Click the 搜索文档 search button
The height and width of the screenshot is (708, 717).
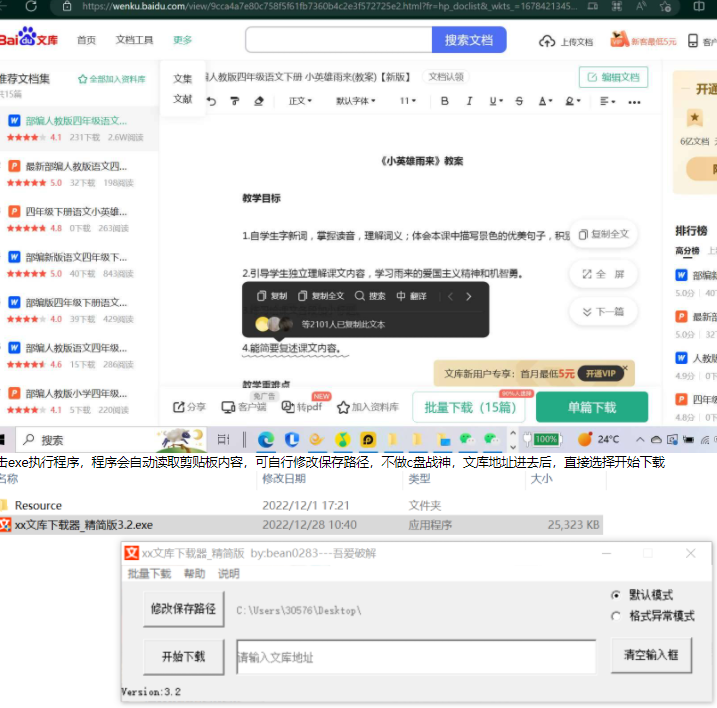(469, 40)
